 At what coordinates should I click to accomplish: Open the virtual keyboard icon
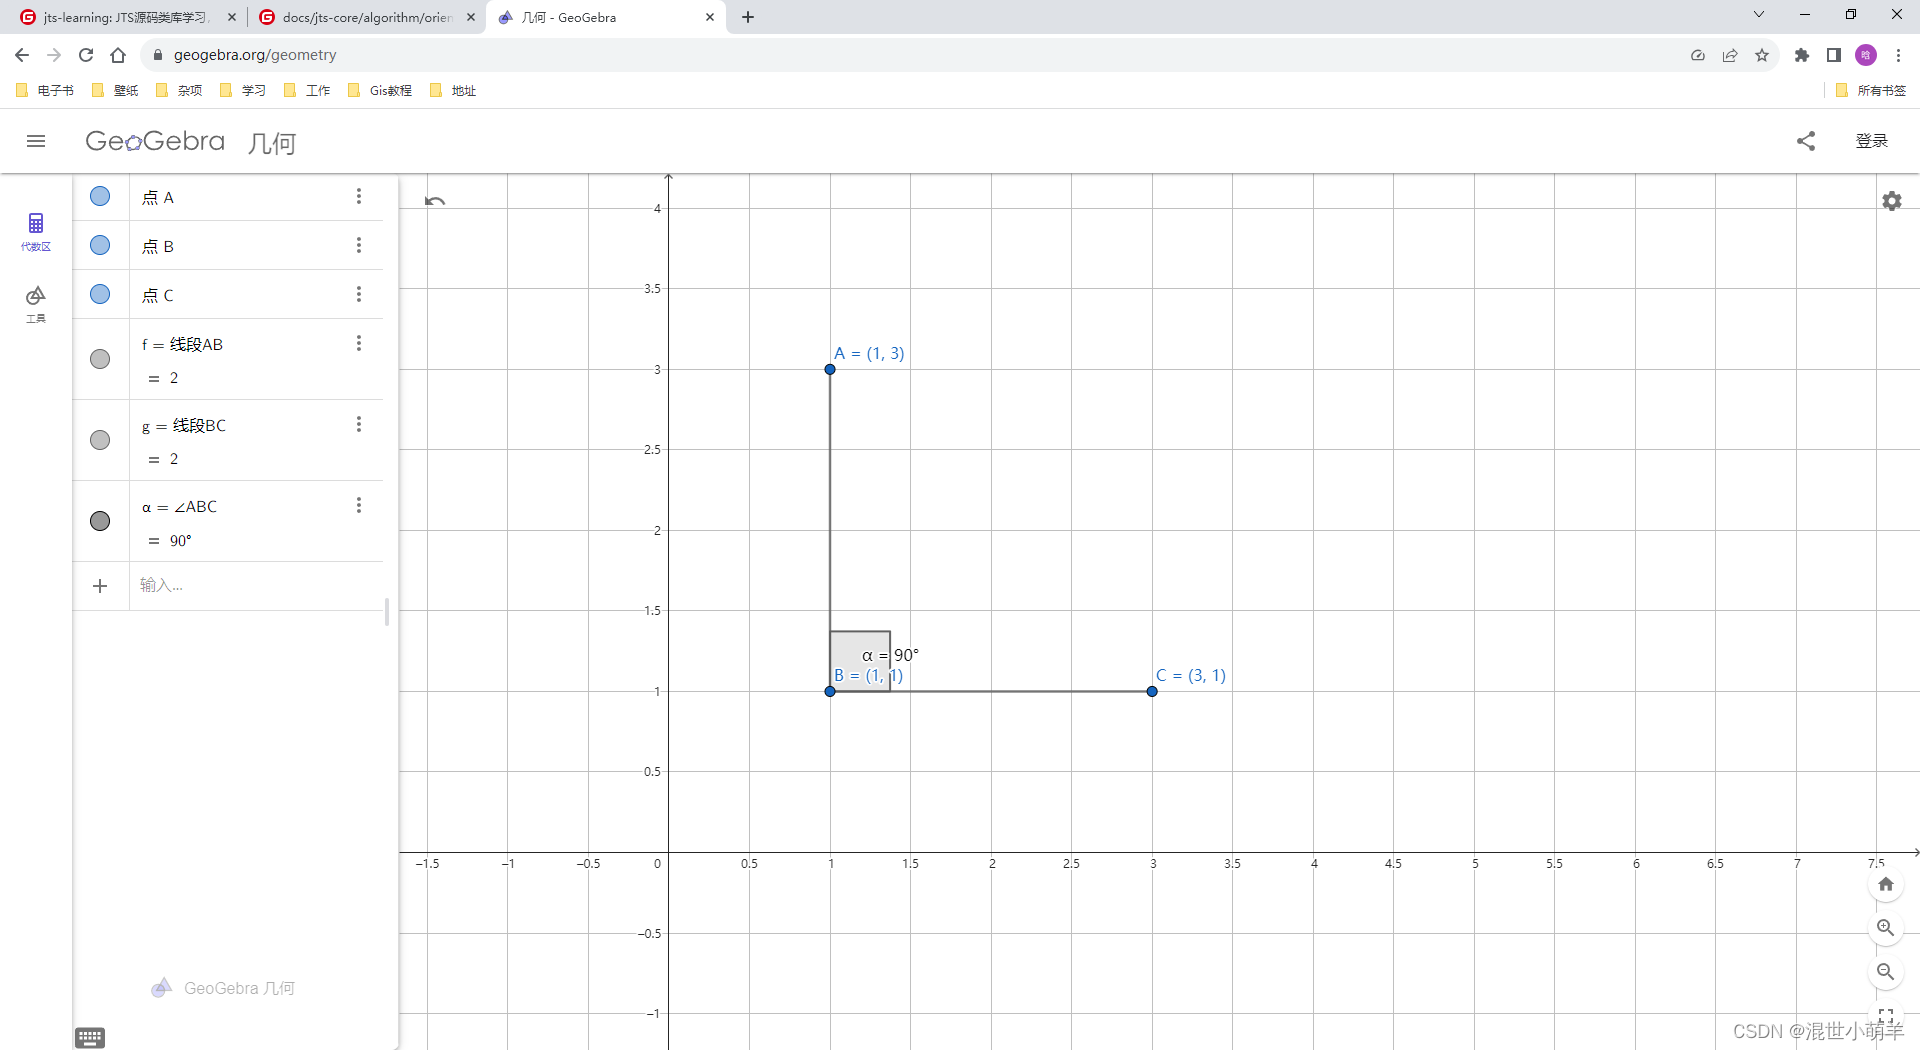[90, 1038]
